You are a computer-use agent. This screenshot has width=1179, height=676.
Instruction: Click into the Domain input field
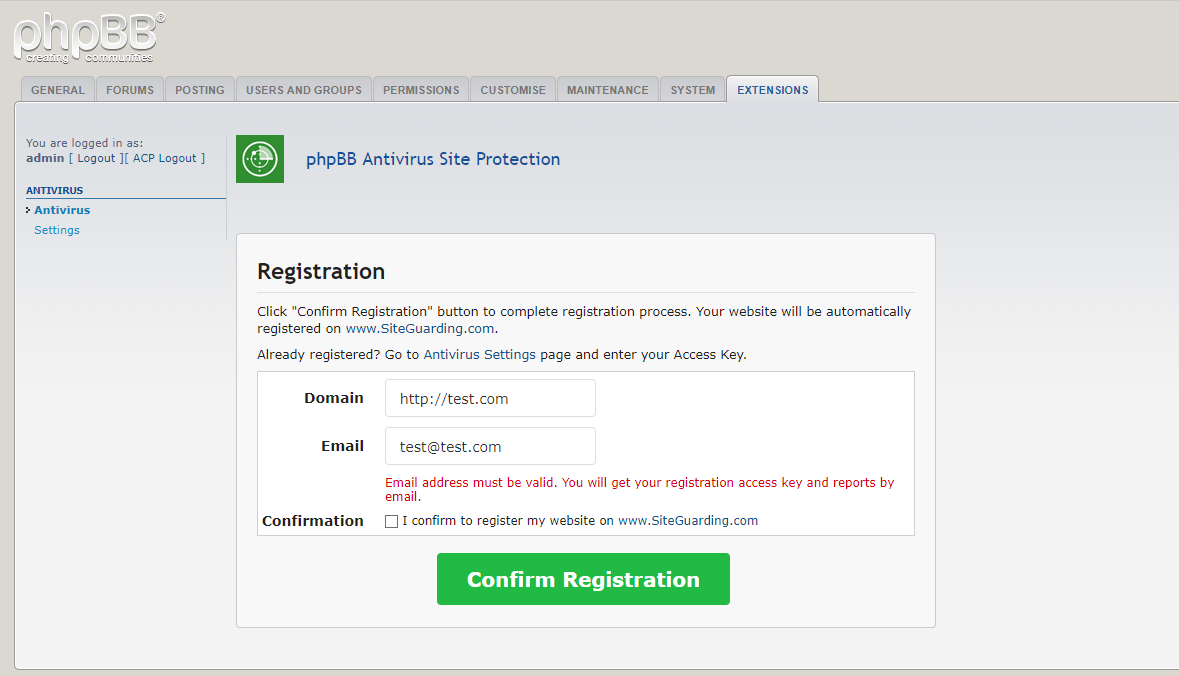[x=490, y=398]
